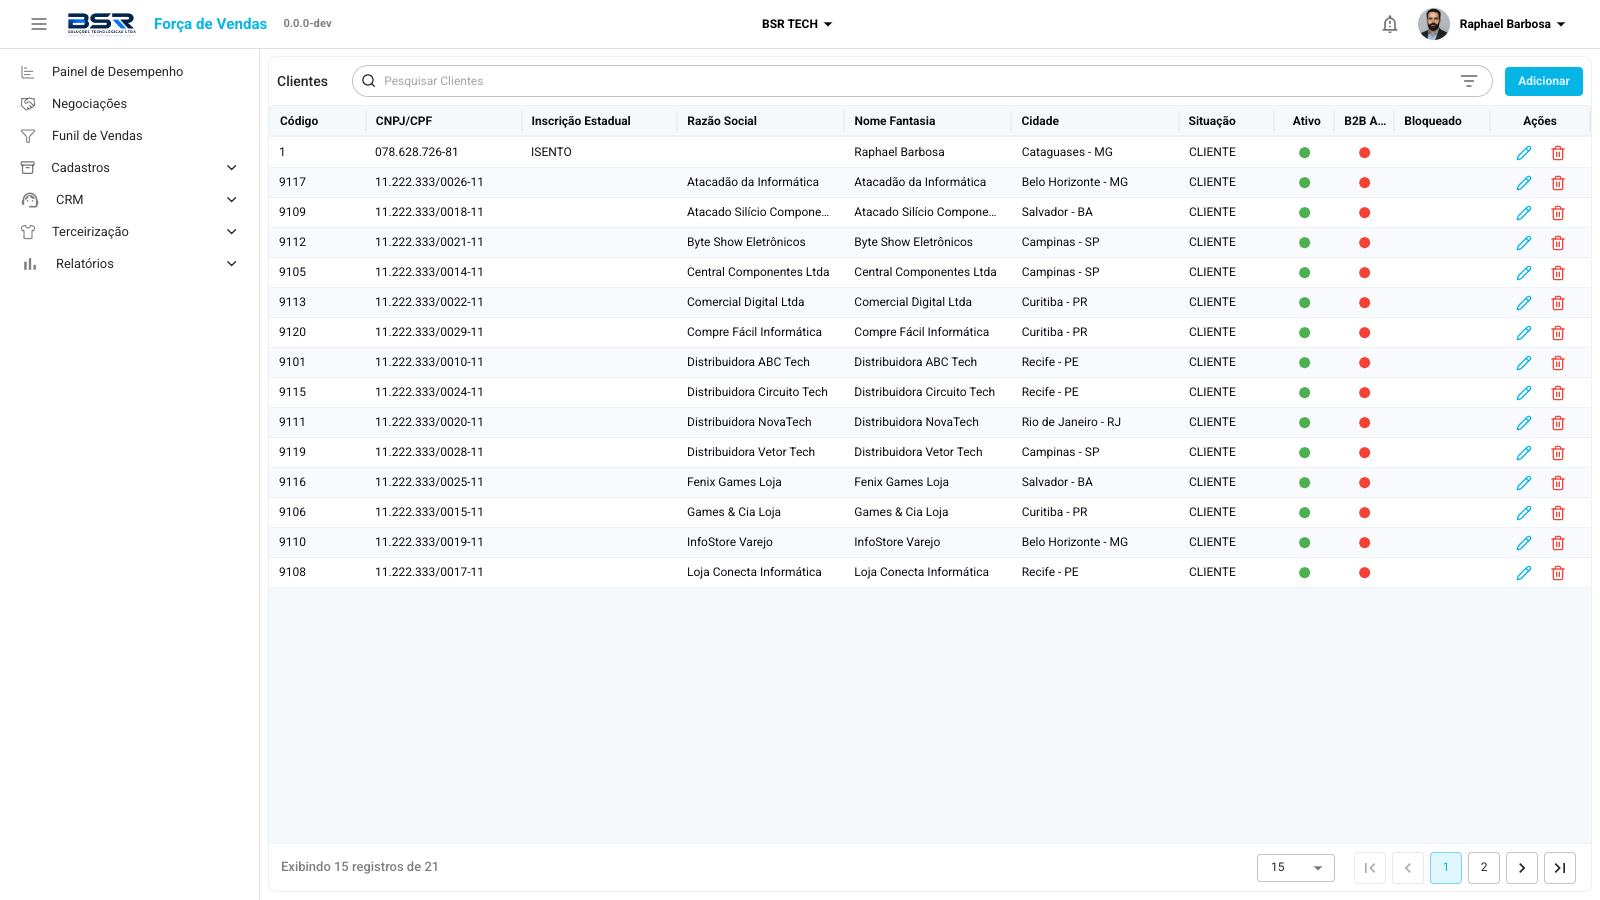Edit client 9112 Byte Show Eletrônicos
This screenshot has height=900, width=1600.
tap(1524, 243)
